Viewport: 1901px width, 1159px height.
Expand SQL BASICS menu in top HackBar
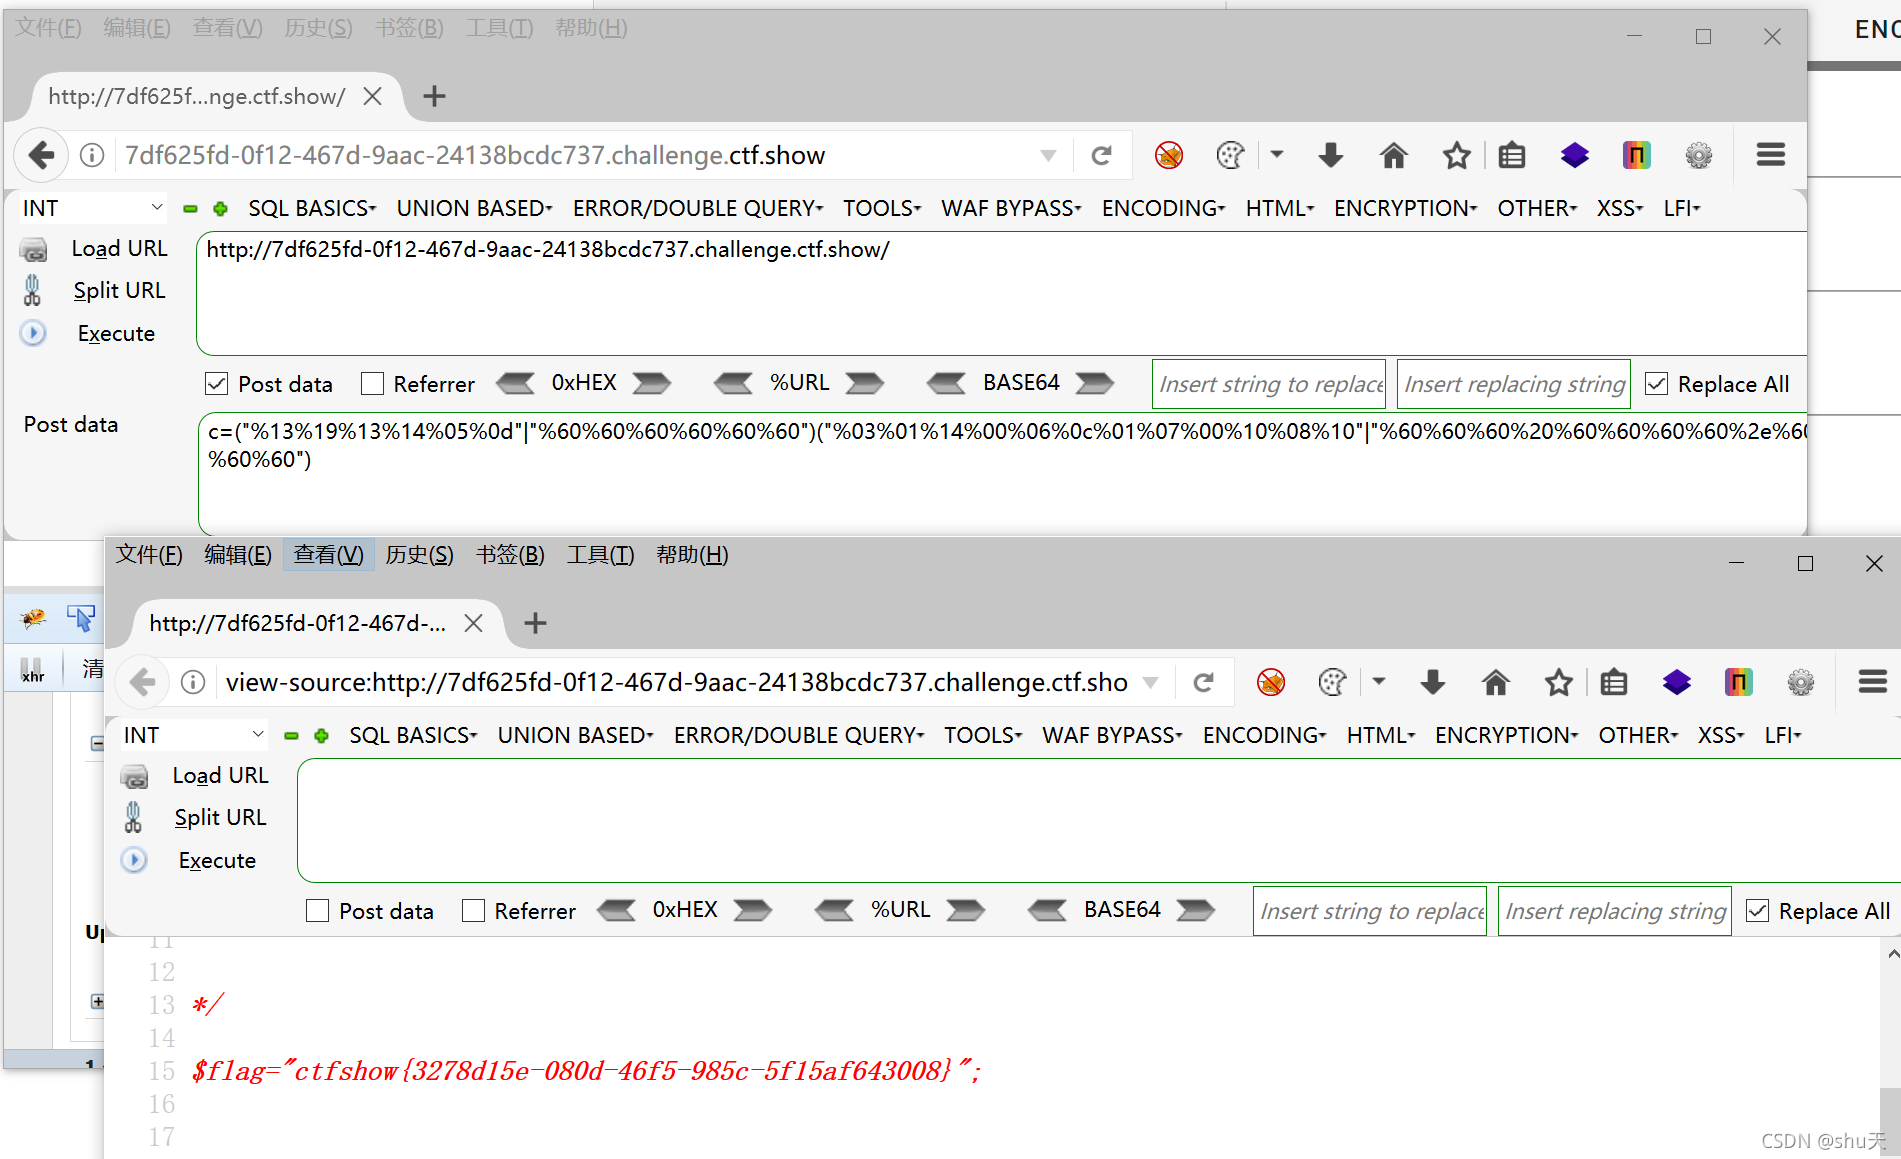click(x=312, y=208)
